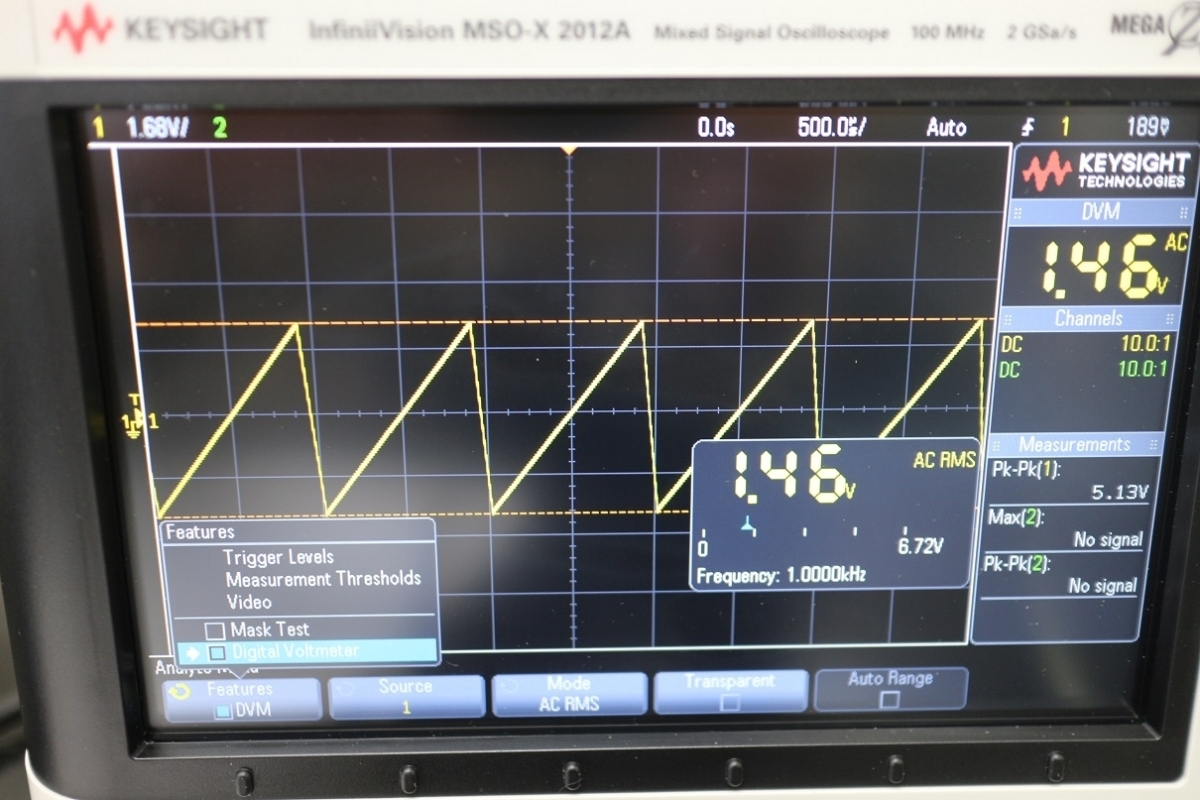Click the 0.0s delay value
Viewport: 1200px width, 800px height.
click(715, 128)
